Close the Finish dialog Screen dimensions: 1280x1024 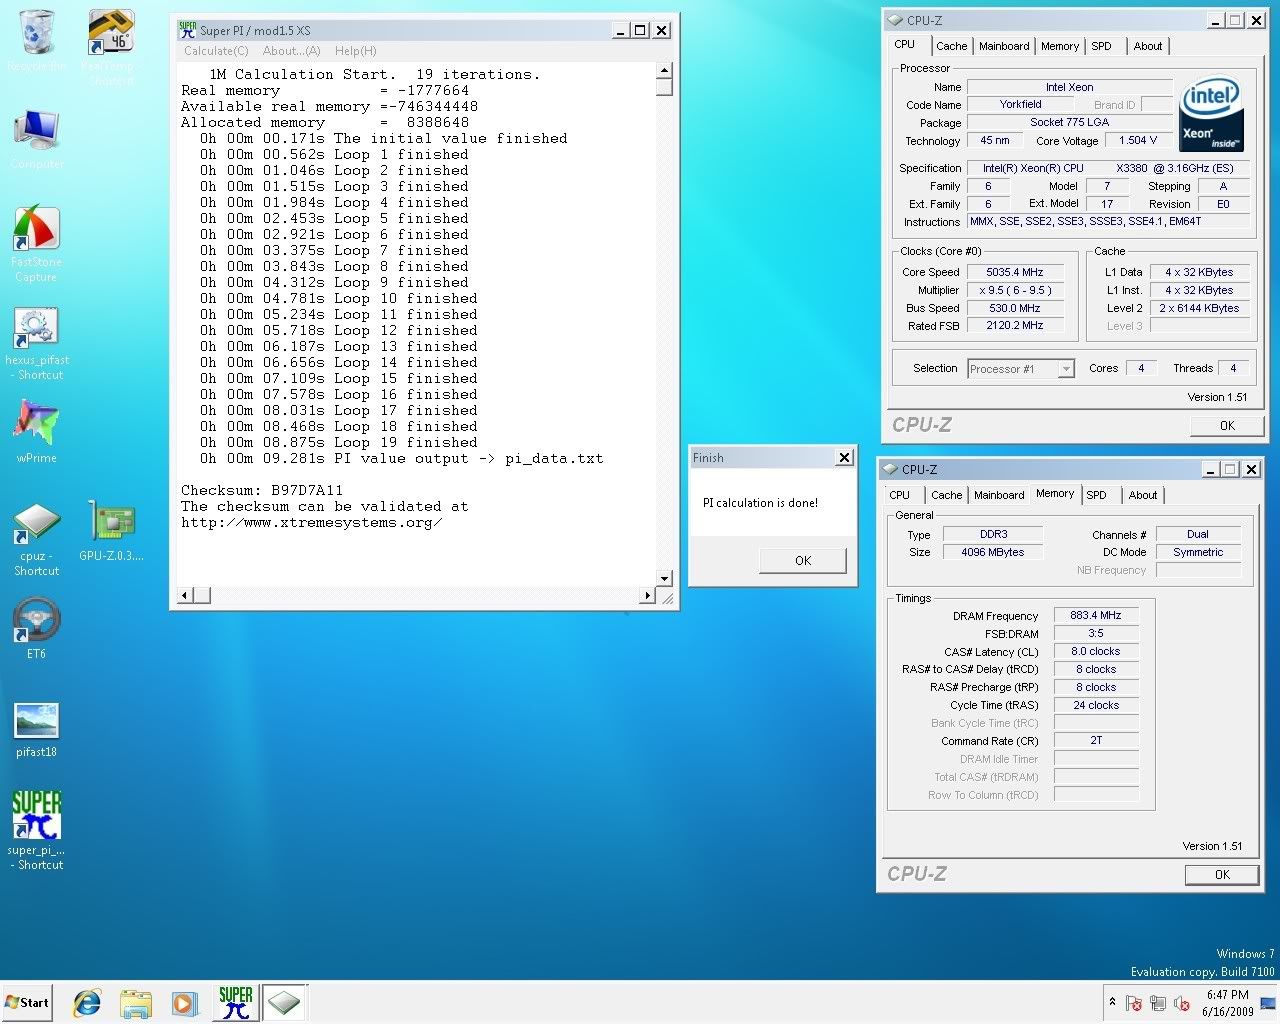[845, 457]
